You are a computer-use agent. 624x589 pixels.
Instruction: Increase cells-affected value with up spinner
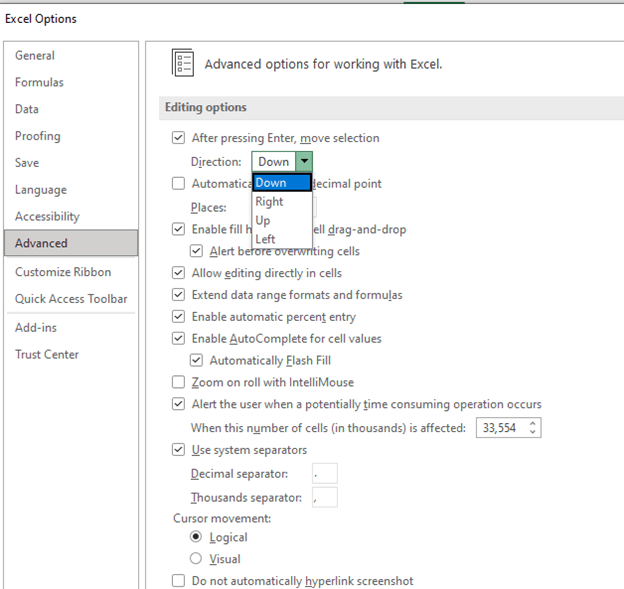pyautogui.click(x=532, y=424)
